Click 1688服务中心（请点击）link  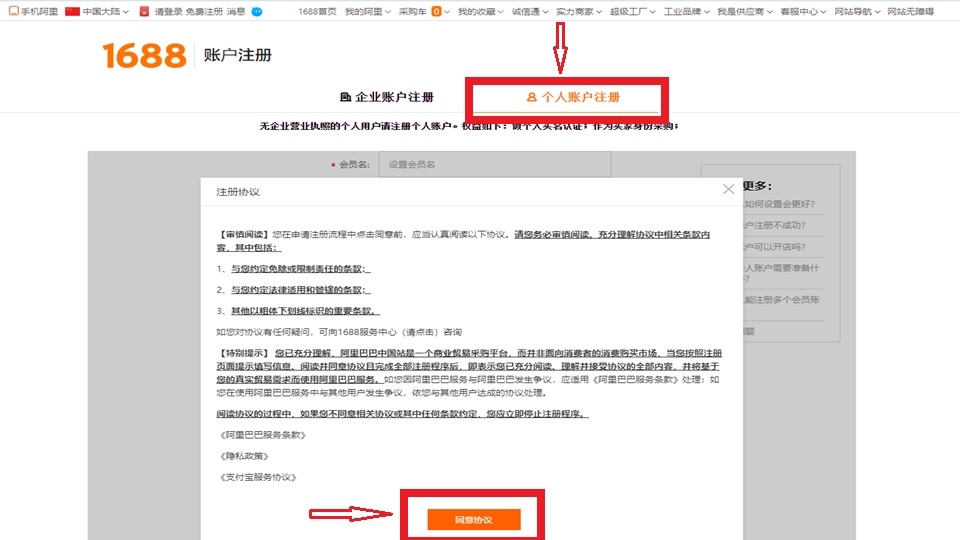(388, 332)
